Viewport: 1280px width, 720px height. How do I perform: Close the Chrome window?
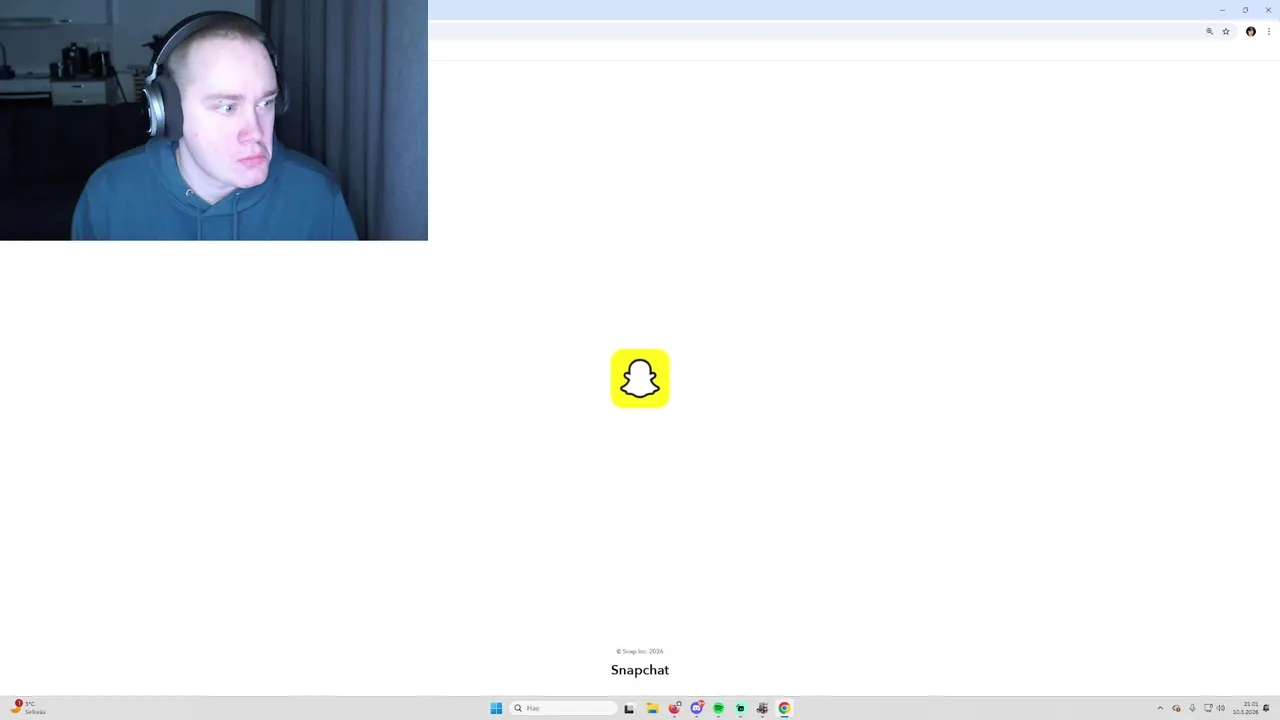(x=1268, y=10)
